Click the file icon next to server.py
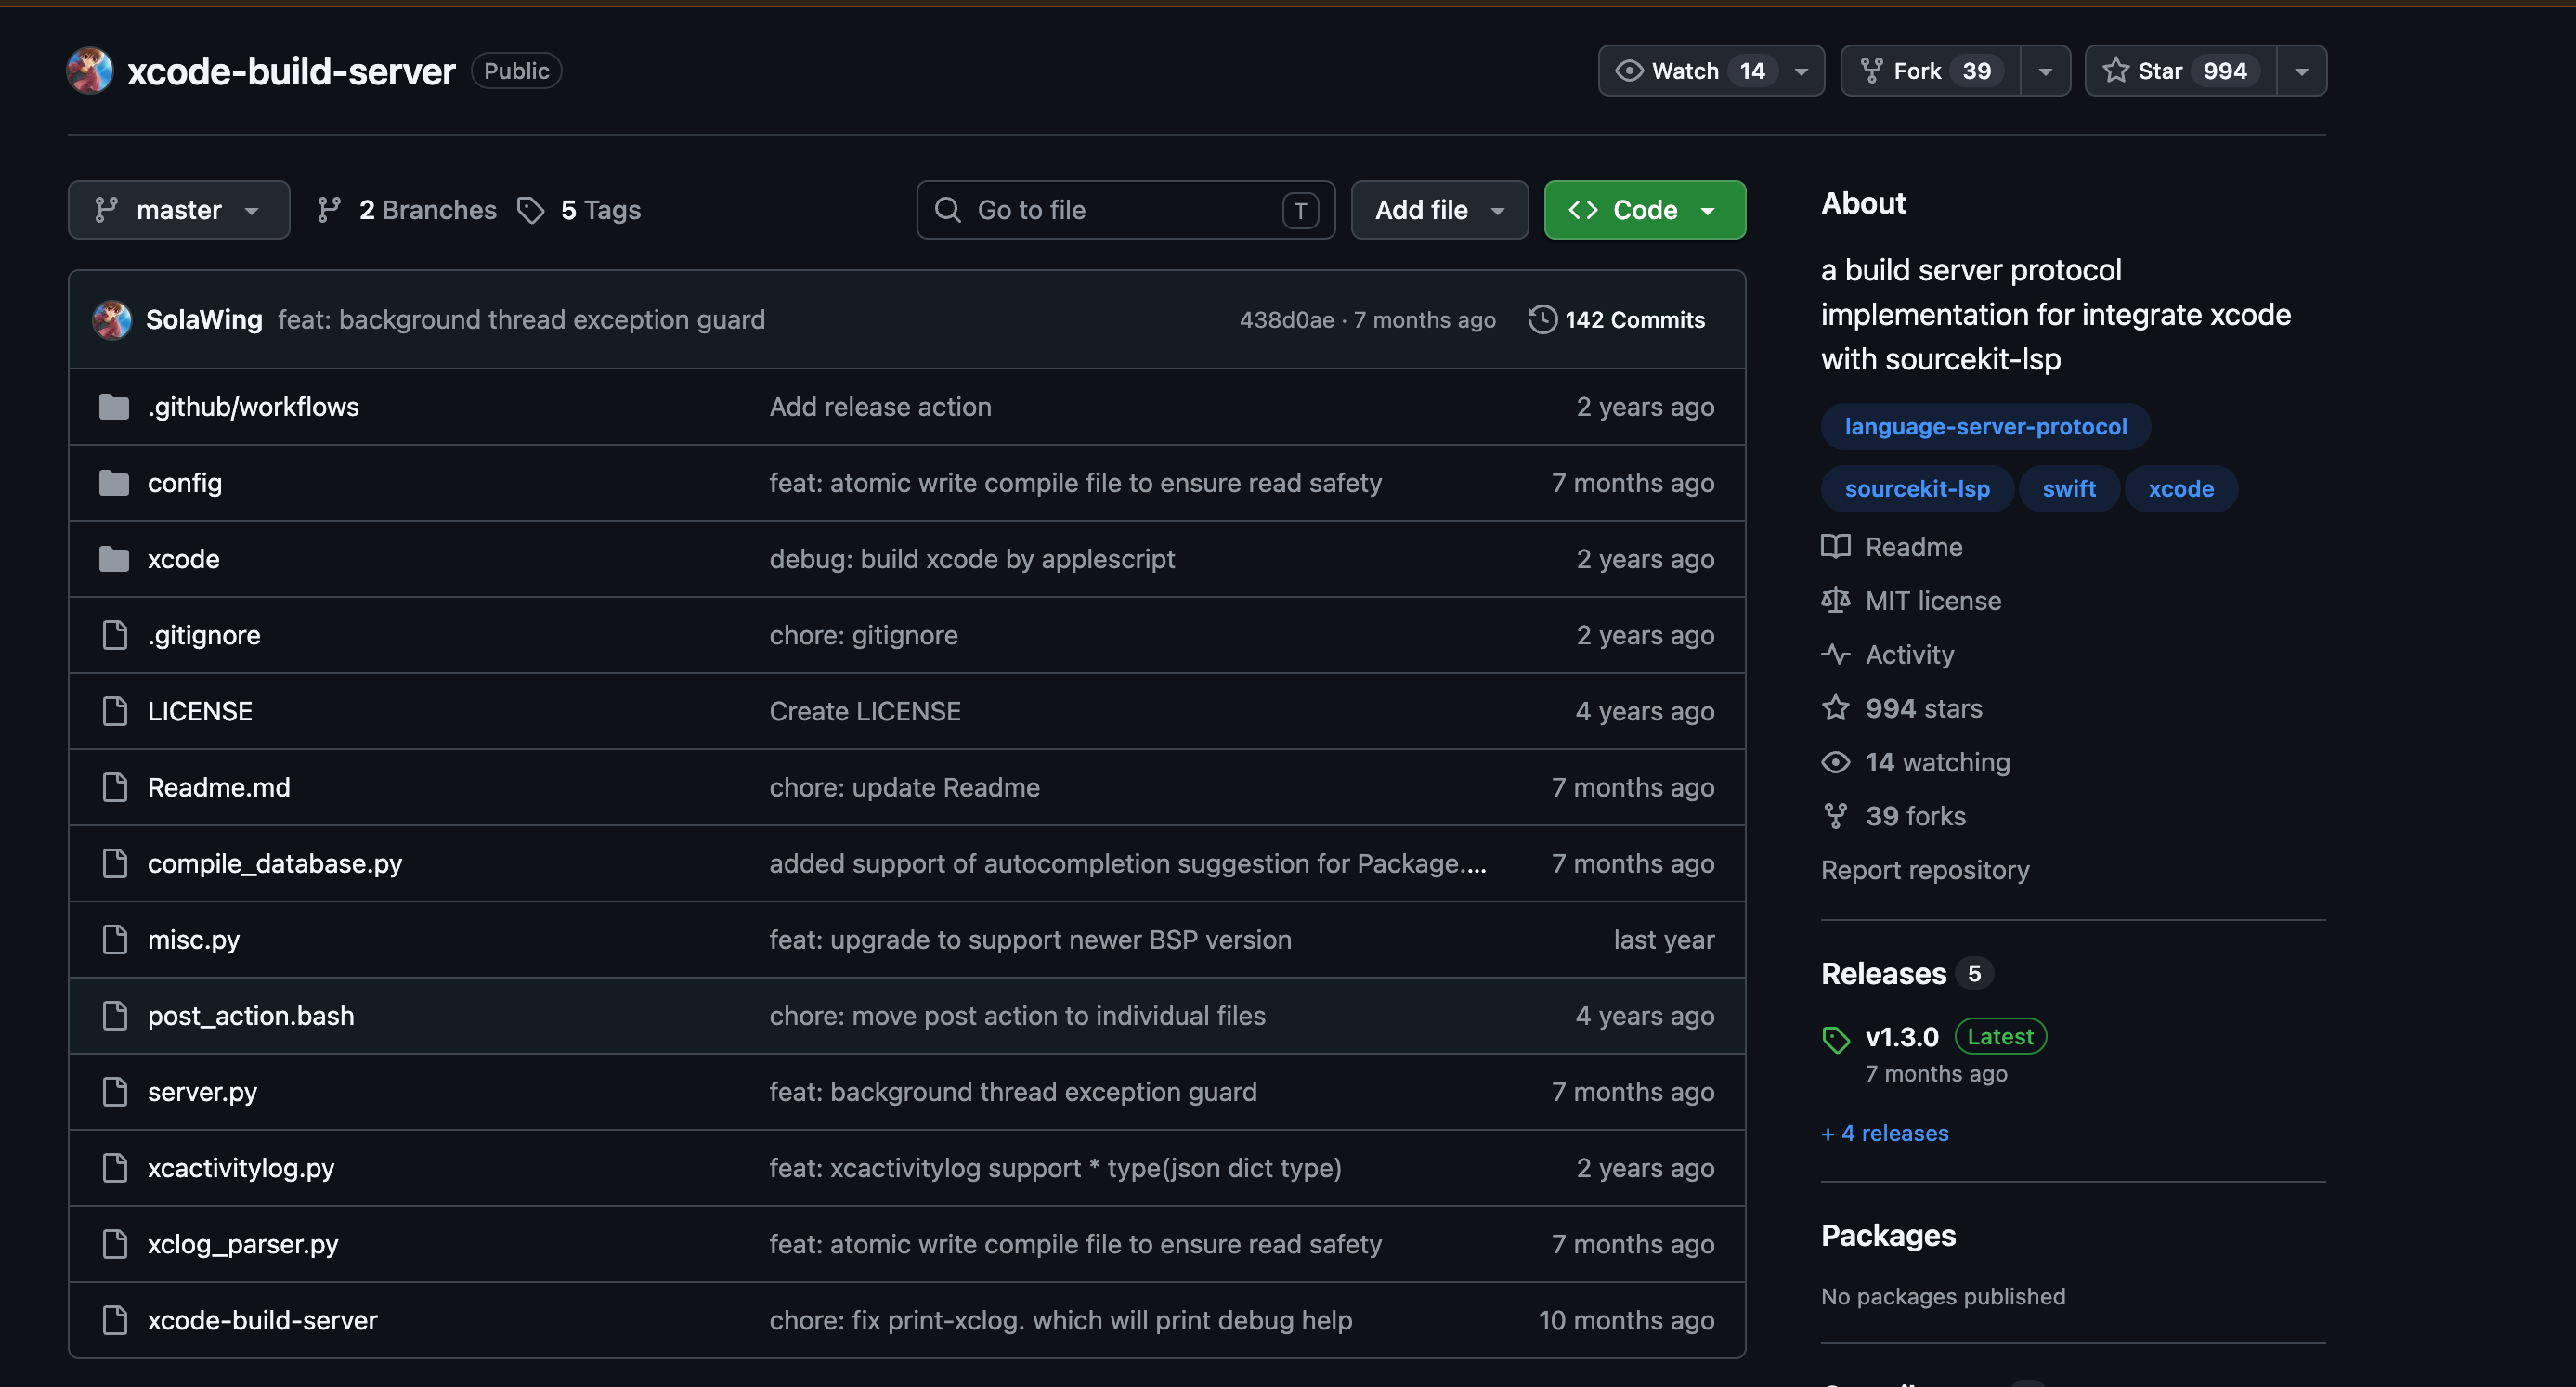 pos(115,1091)
